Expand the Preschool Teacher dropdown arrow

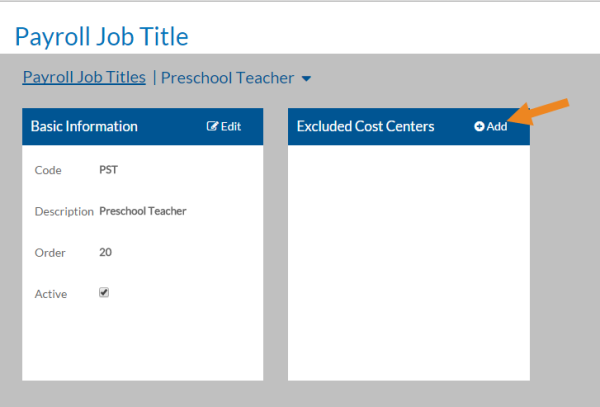tap(307, 79)
